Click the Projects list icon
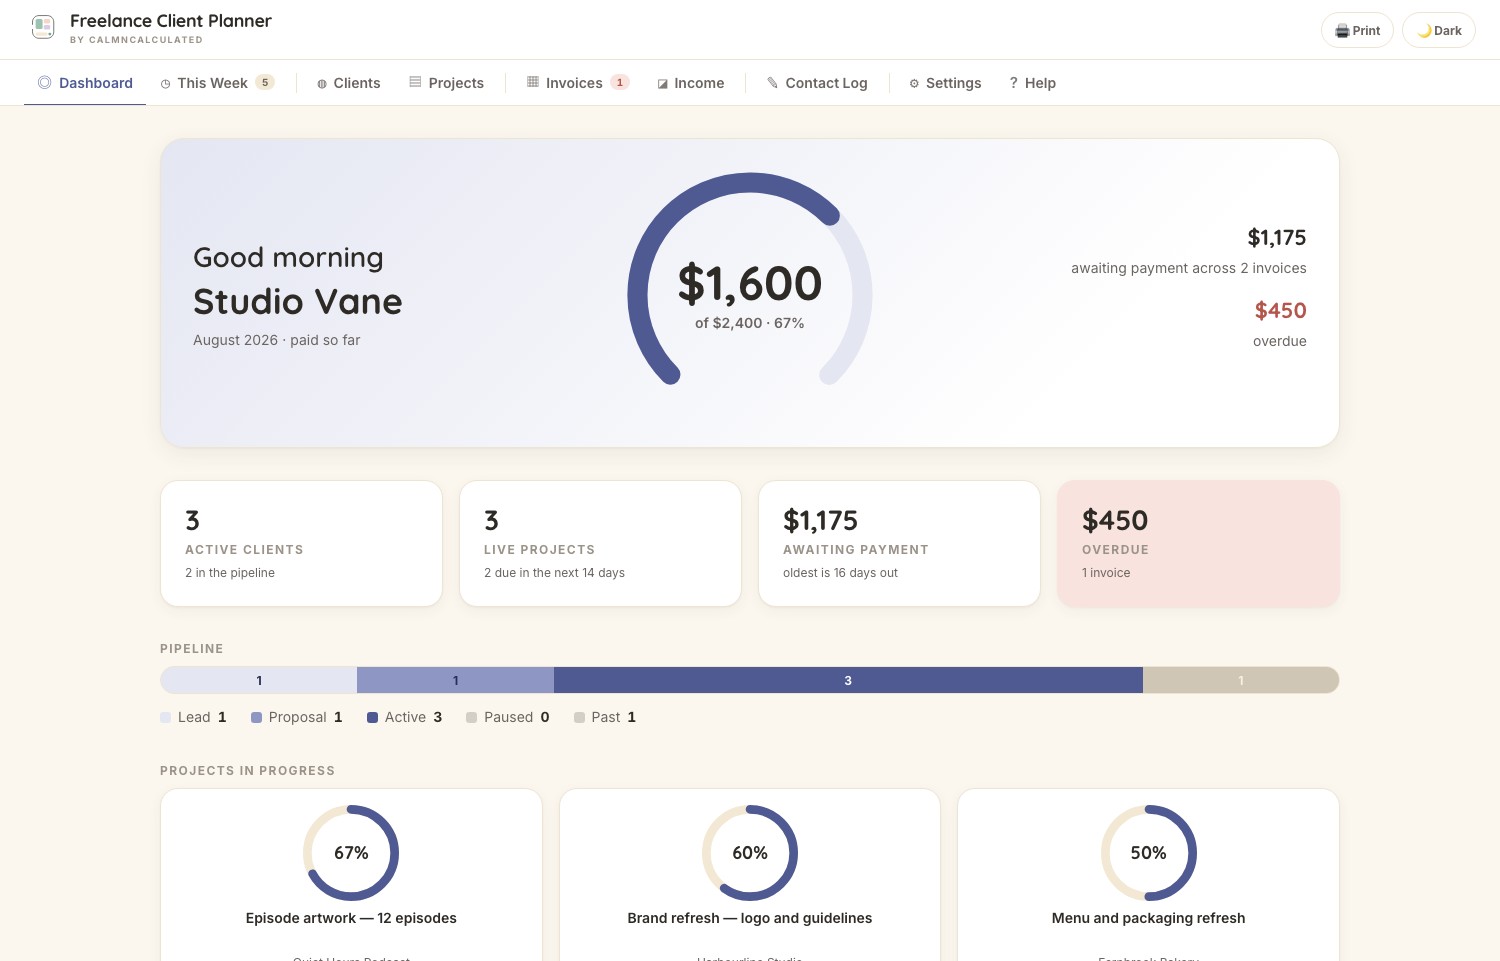The image size is (1500, 961). coord(415,83)
